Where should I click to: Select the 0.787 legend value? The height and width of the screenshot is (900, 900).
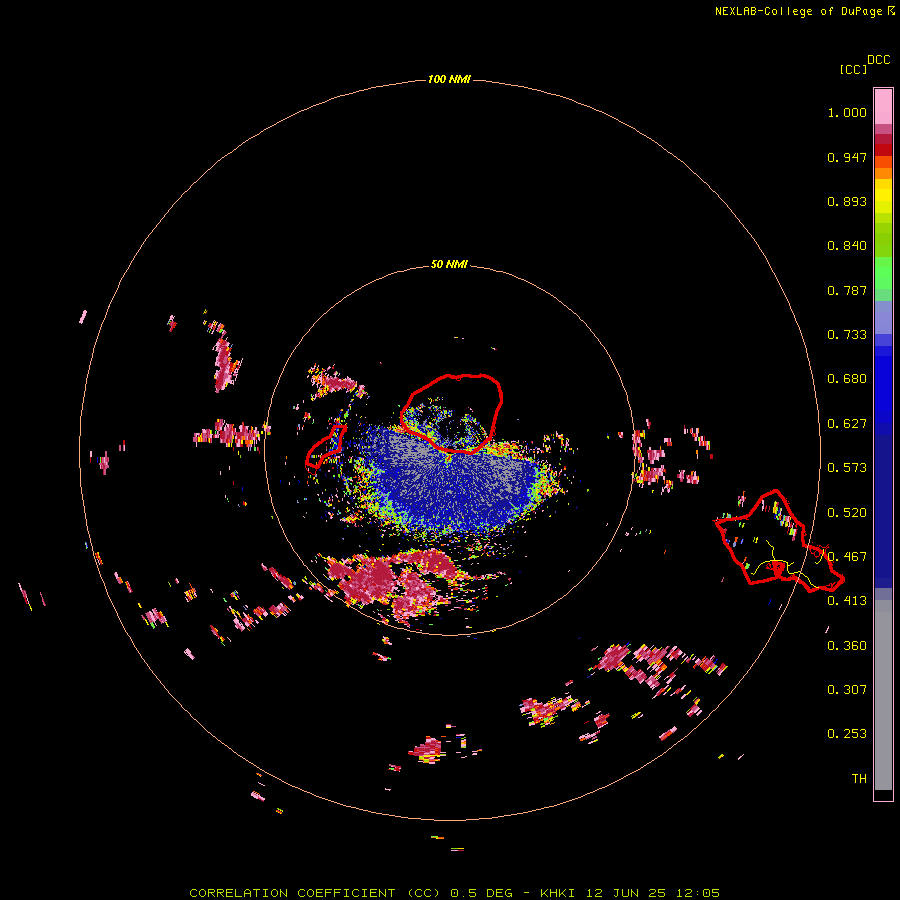(847, 290)
